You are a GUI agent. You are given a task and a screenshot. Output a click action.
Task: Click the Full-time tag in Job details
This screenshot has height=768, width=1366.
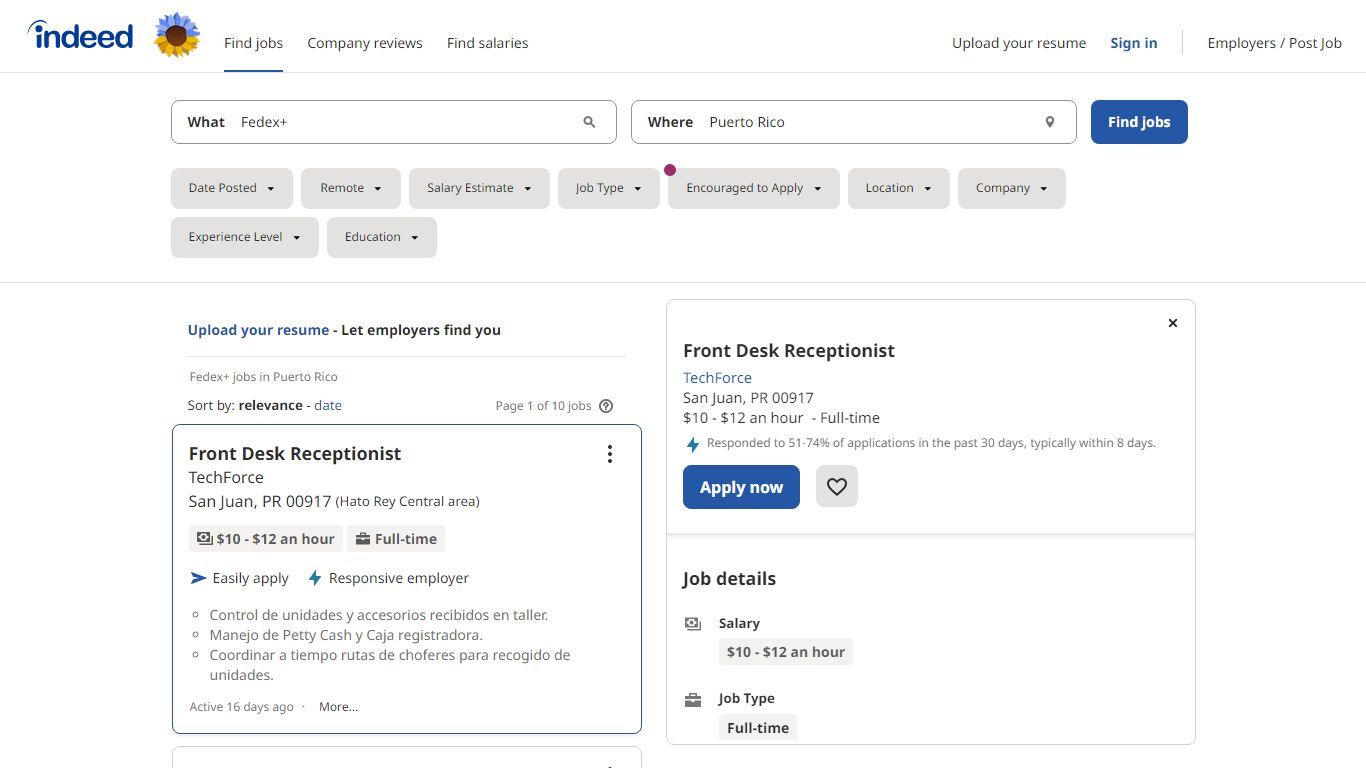point(758,727)
